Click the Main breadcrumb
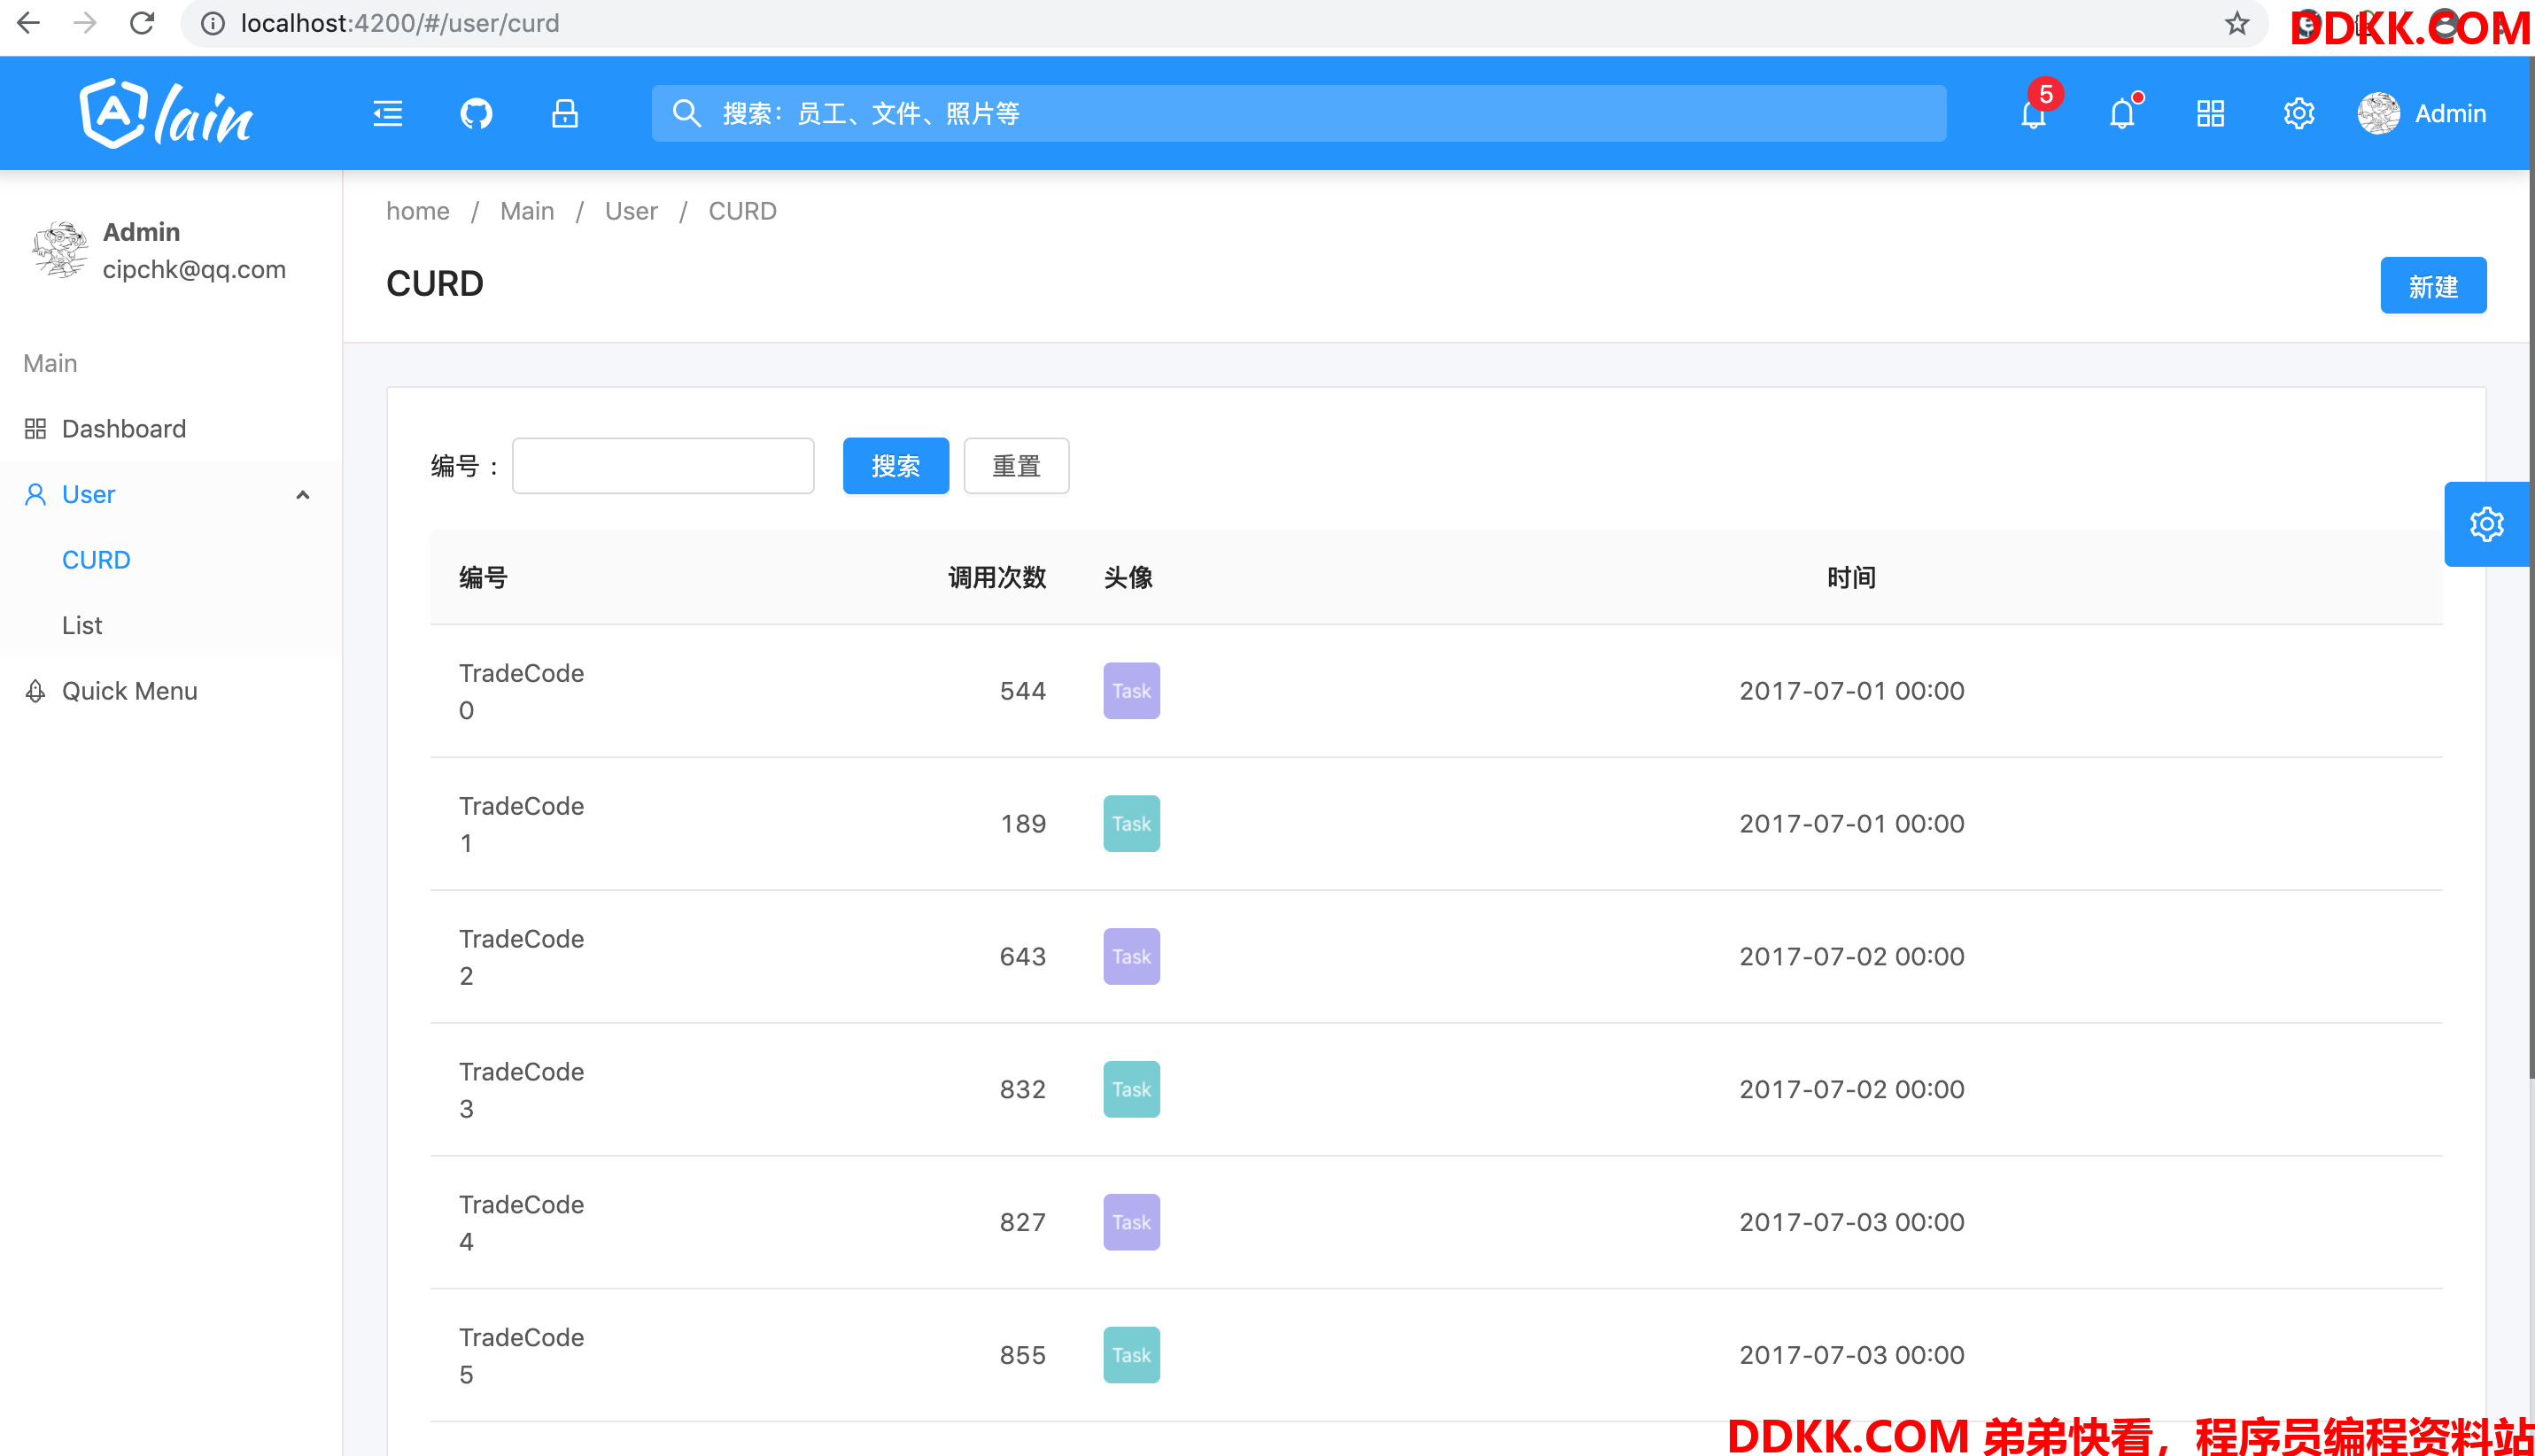The height and width of the screenshot is (1456, 2535). [527, 211]
